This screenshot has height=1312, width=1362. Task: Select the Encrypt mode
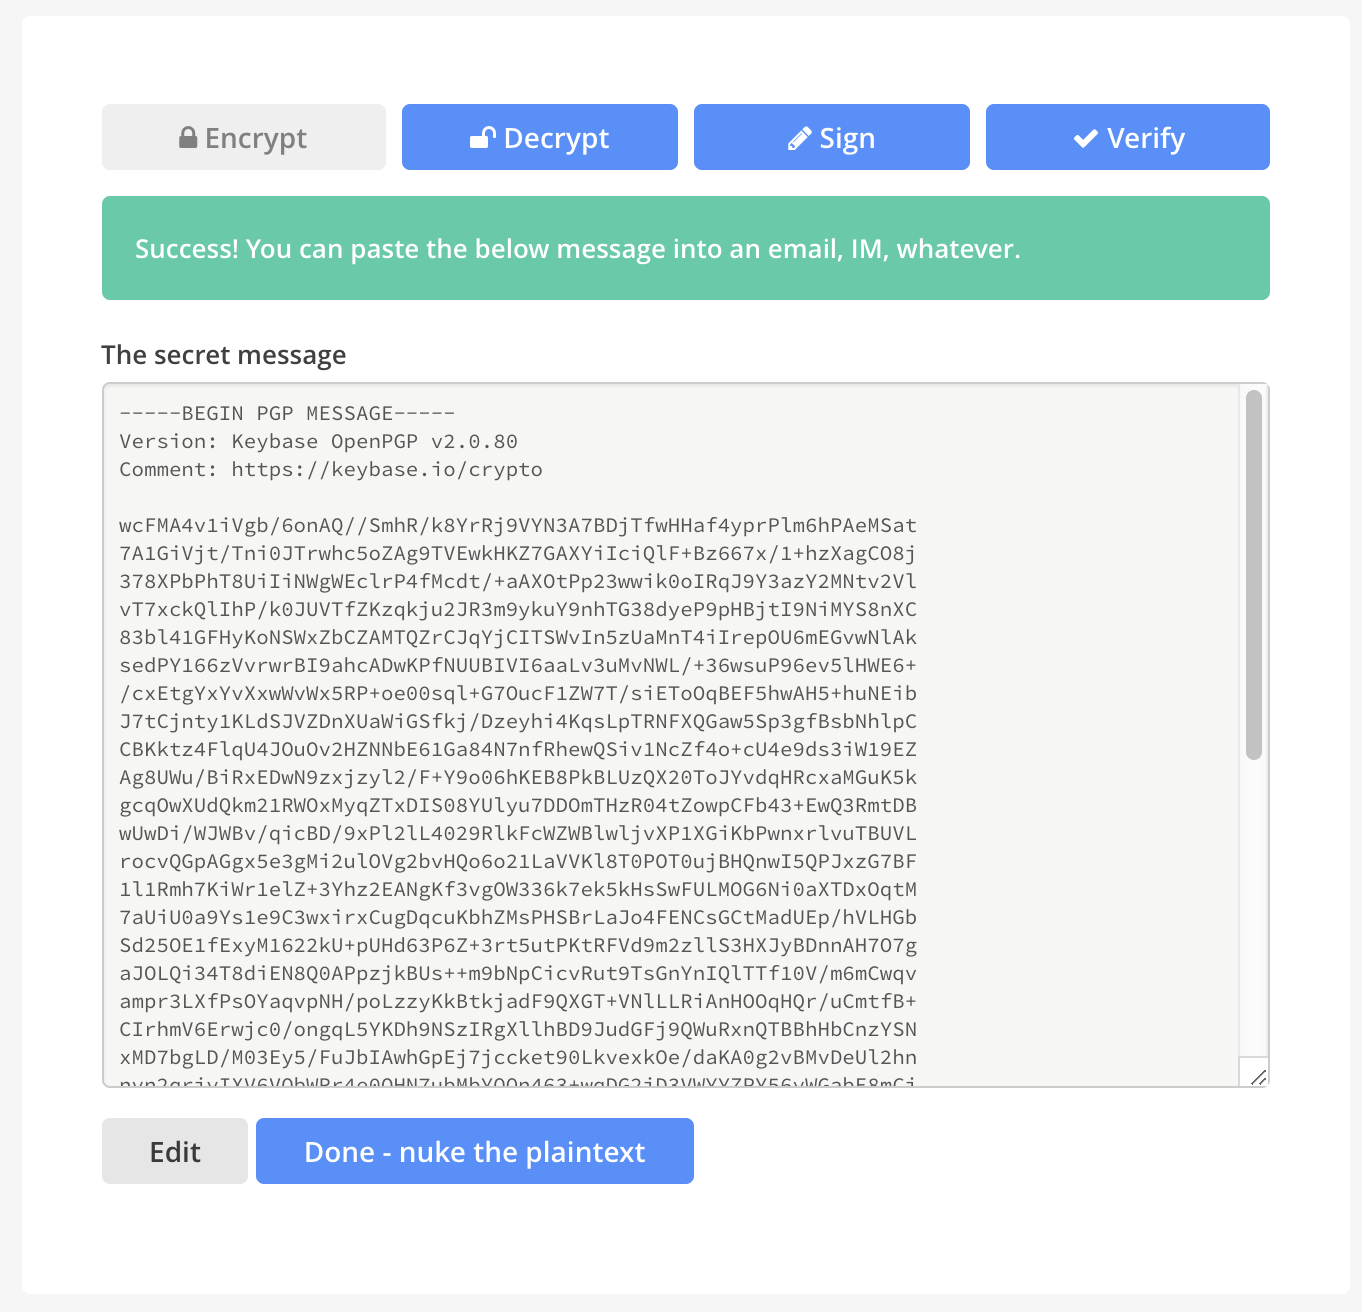pyautogui.click(x=243, y=137)
